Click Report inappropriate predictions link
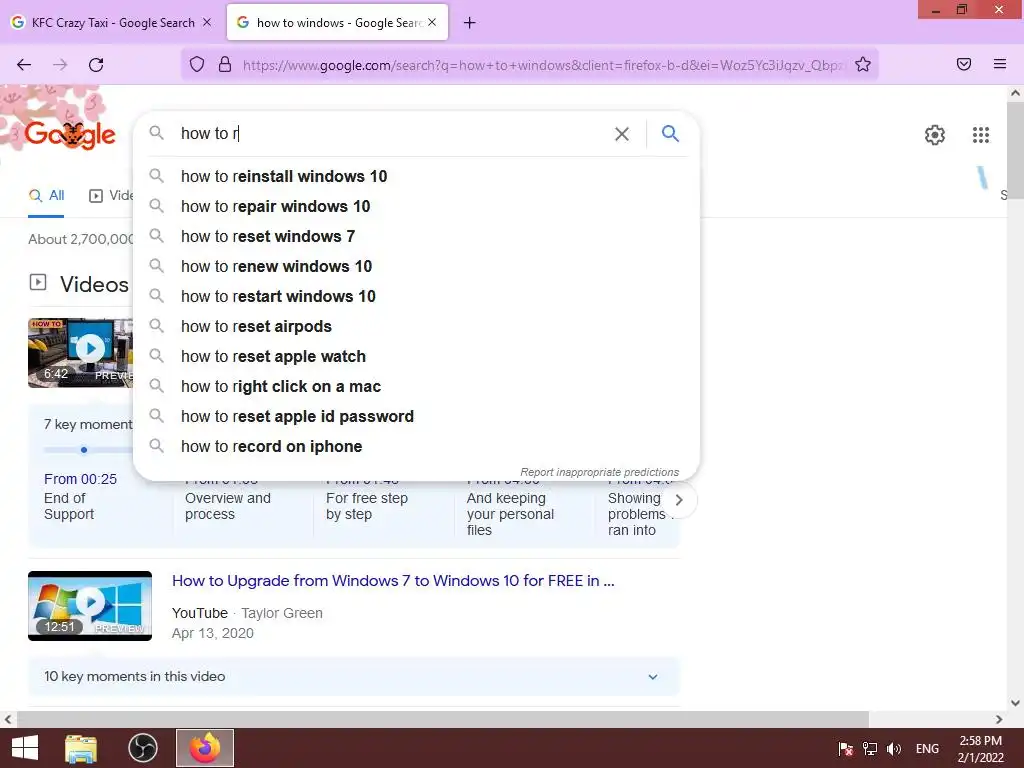 click(600, 472)
